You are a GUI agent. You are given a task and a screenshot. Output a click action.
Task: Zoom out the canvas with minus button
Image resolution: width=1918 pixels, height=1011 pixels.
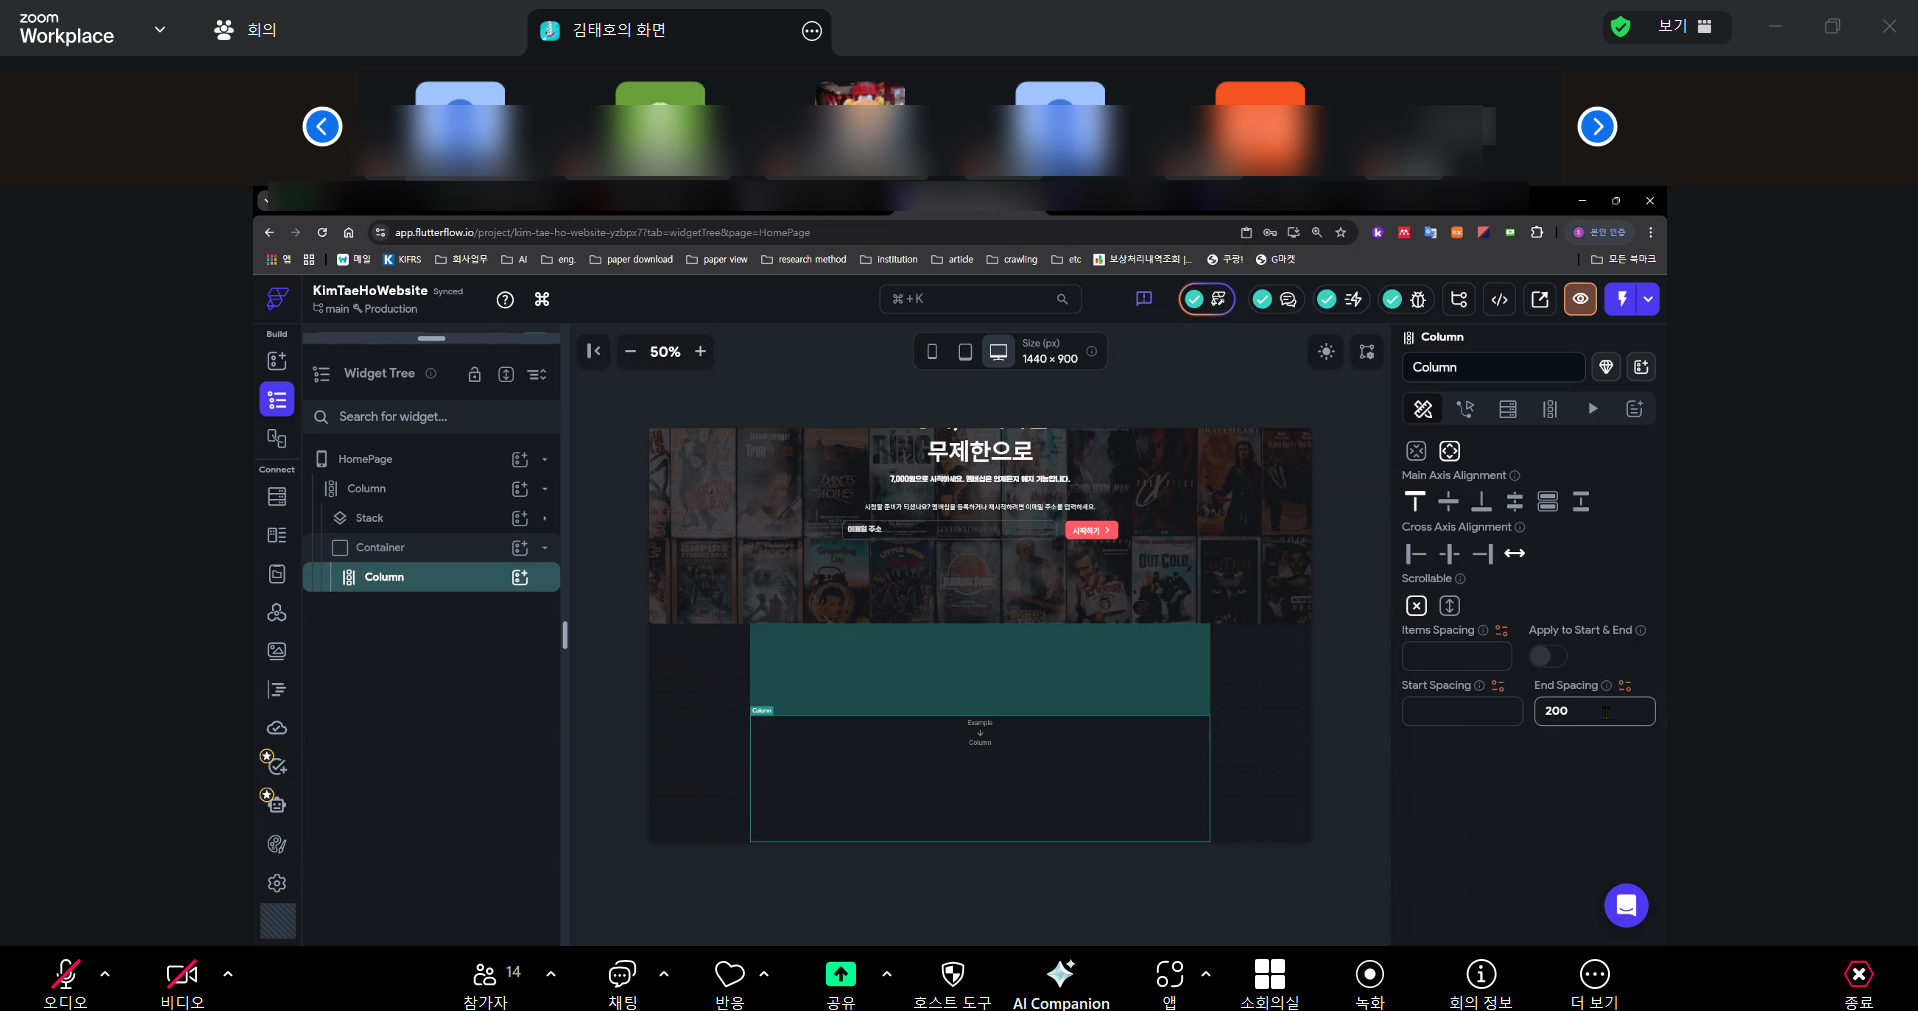630,351
